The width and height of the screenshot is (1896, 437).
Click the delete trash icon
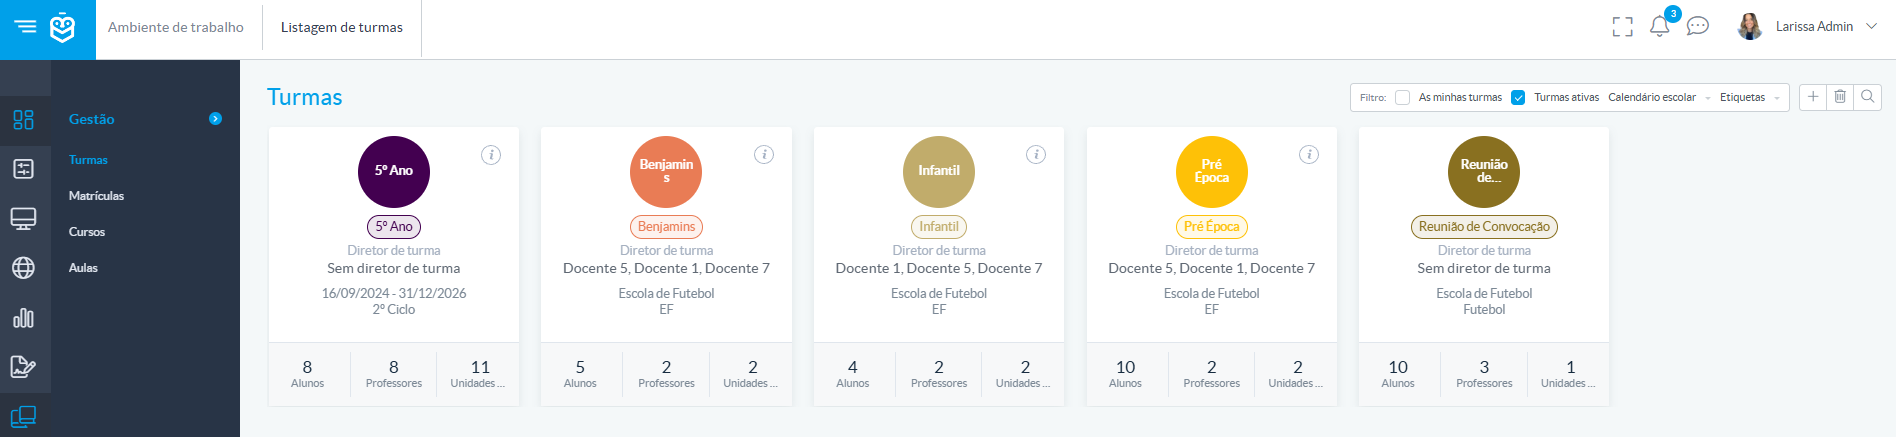1840,97
